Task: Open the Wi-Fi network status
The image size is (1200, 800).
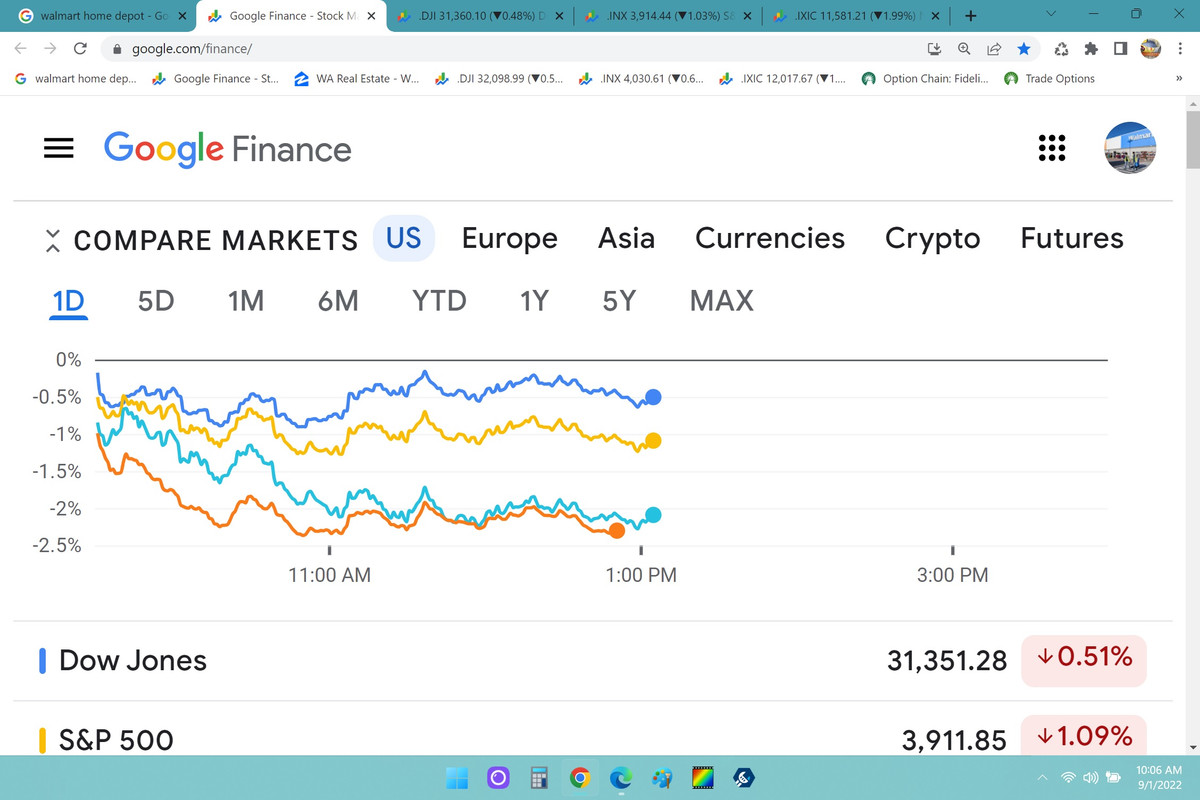Action: tap(1068, 778)
